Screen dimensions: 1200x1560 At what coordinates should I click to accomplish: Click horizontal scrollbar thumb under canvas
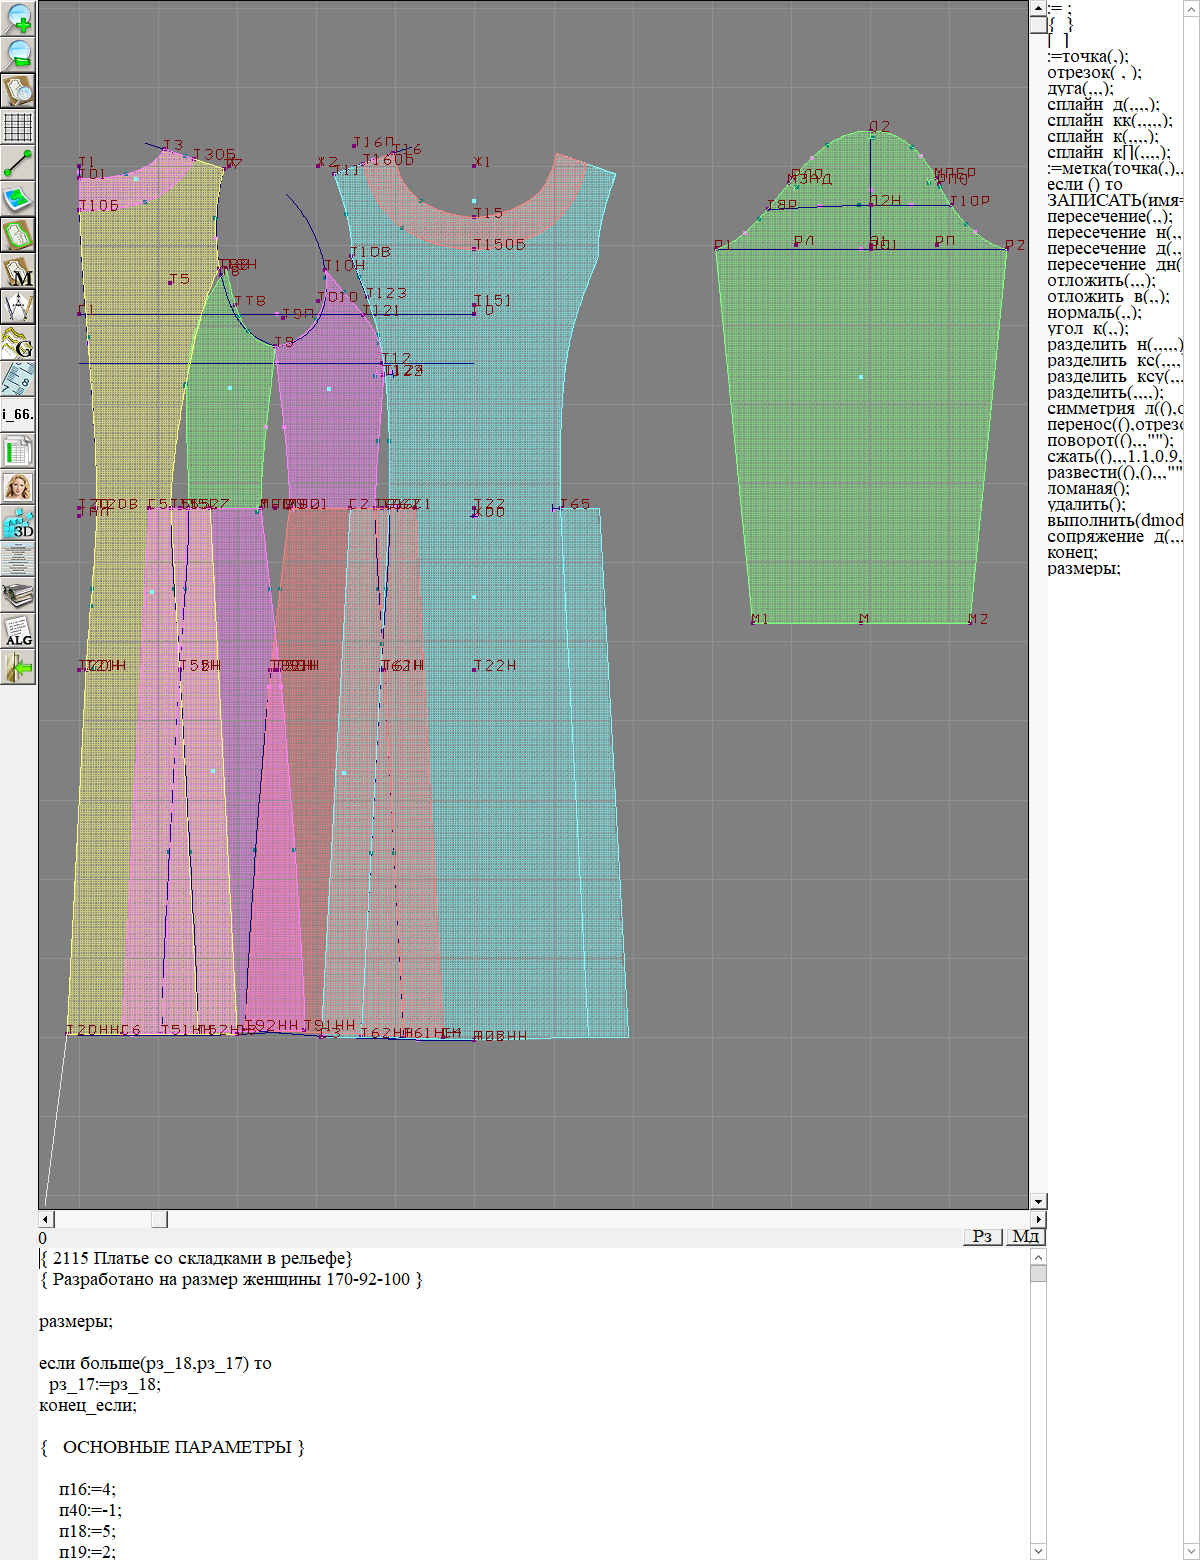(x=159, y=1219)
